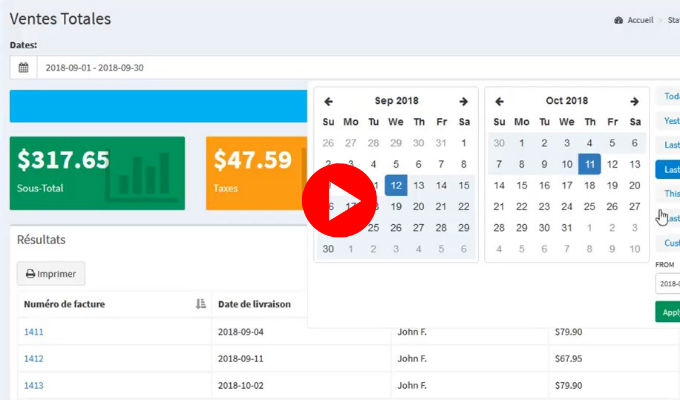
Task: Select September 15 in the Sep 2018 calendar
Action: tap(464, 185)
